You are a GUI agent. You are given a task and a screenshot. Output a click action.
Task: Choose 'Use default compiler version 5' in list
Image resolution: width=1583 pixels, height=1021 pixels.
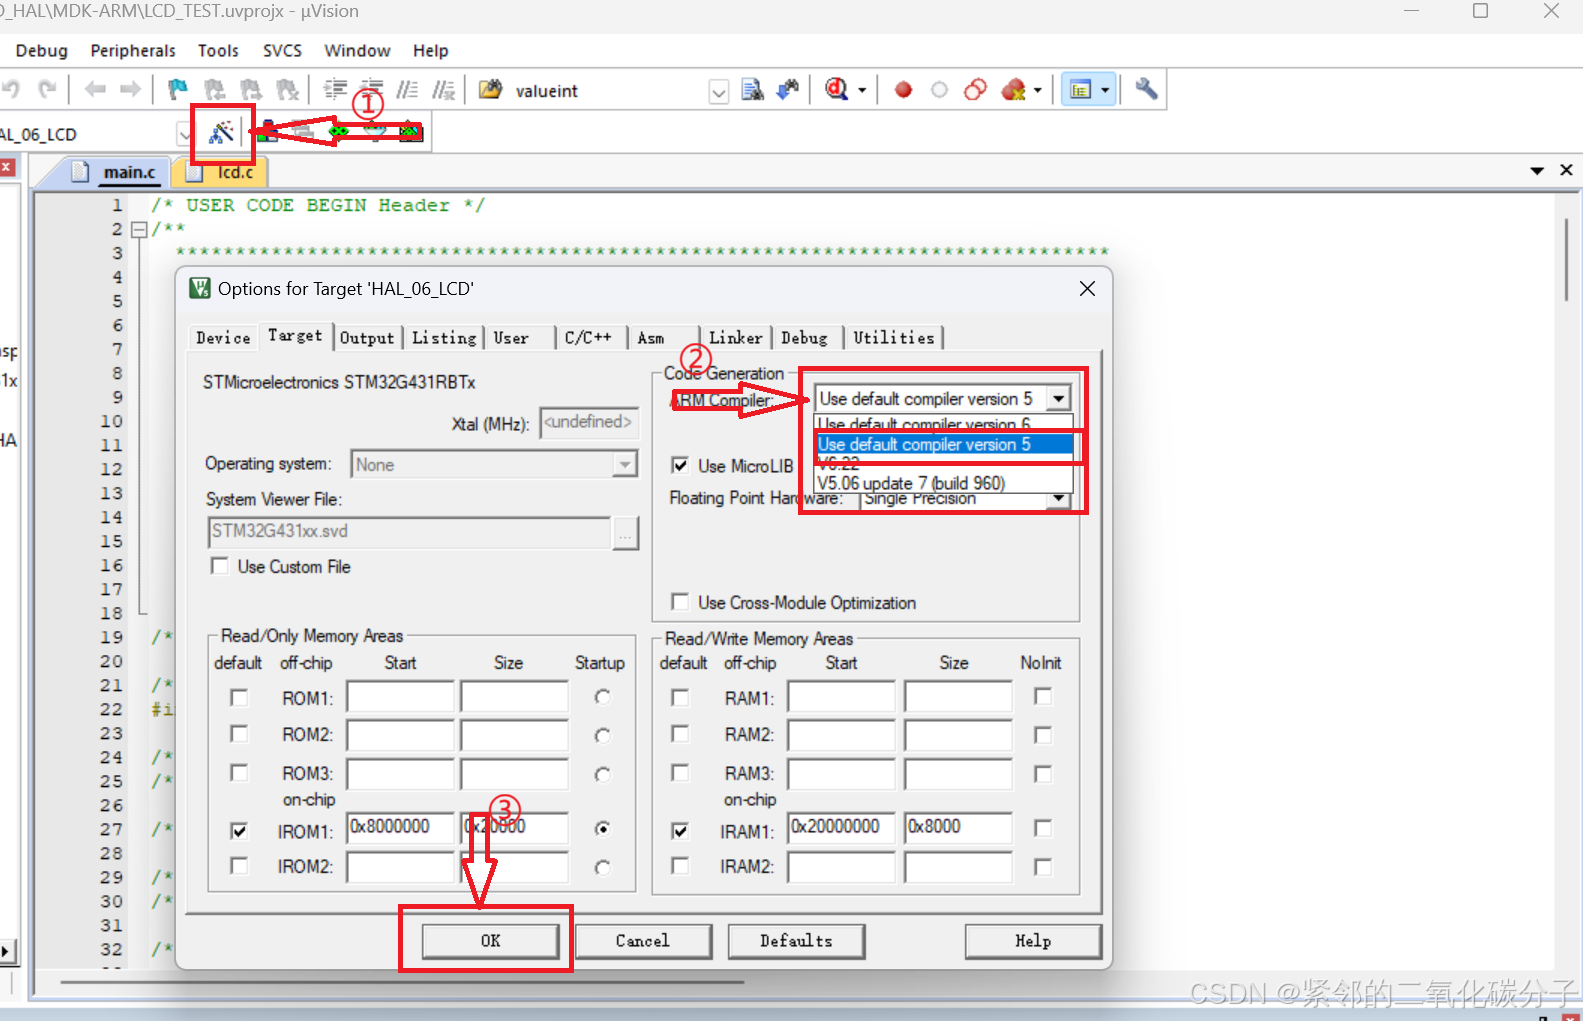click(944, 444)
